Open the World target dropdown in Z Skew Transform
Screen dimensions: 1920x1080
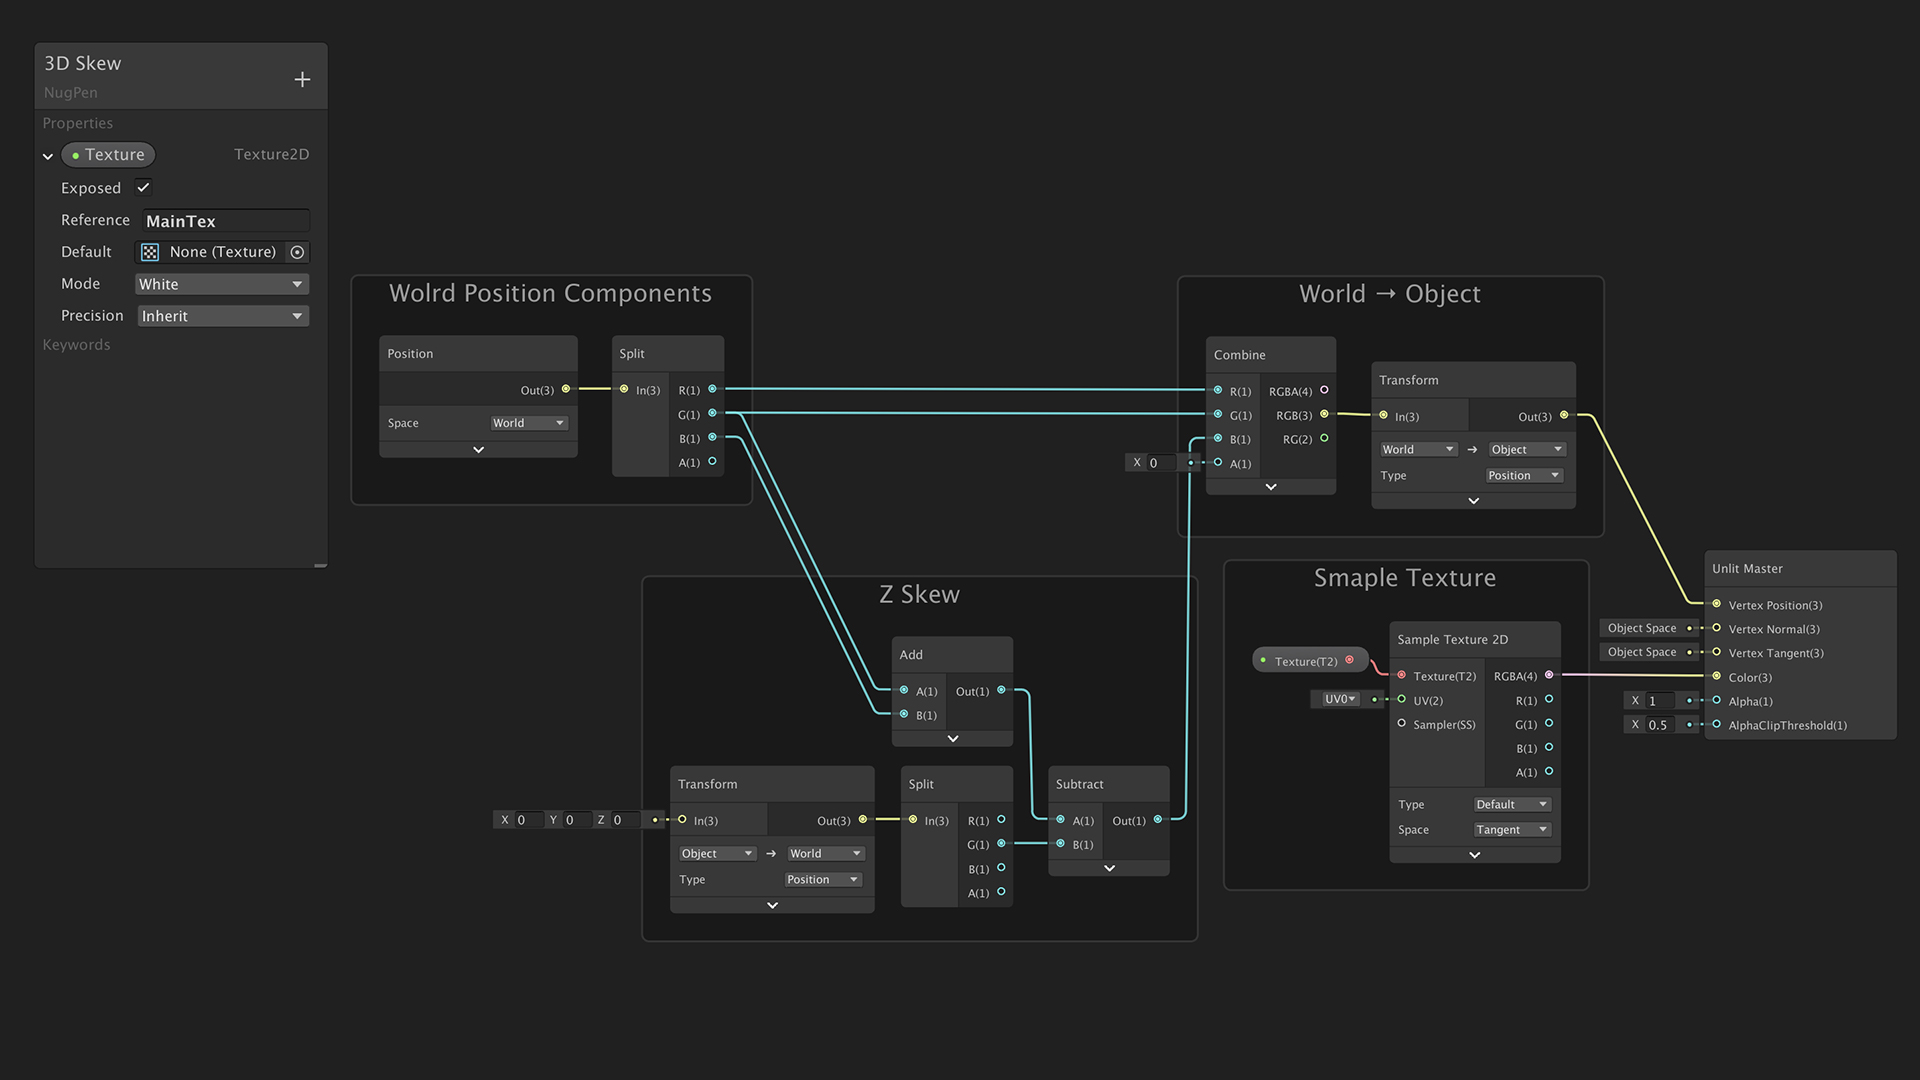(x=825, y=853)
